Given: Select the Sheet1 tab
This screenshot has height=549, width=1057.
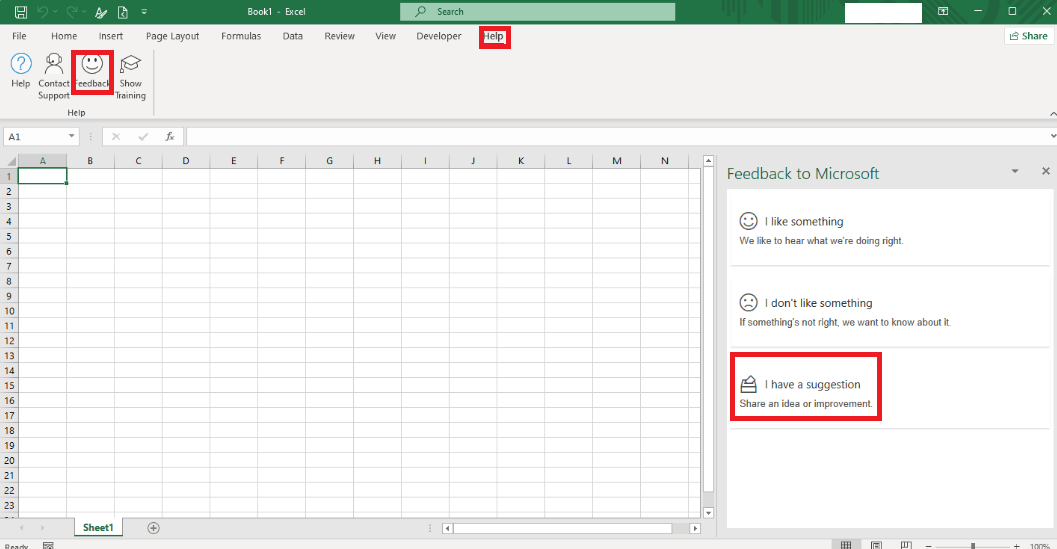Looking at the screenshot, I should pos(98,527).
